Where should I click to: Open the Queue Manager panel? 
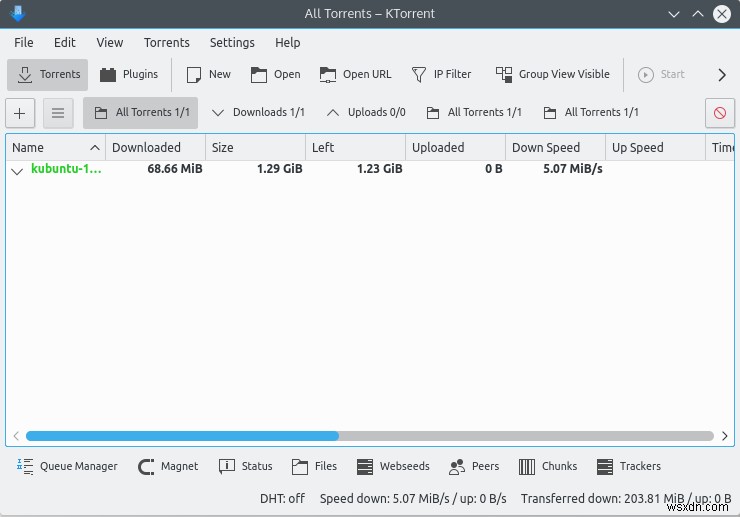coord(67,466)
